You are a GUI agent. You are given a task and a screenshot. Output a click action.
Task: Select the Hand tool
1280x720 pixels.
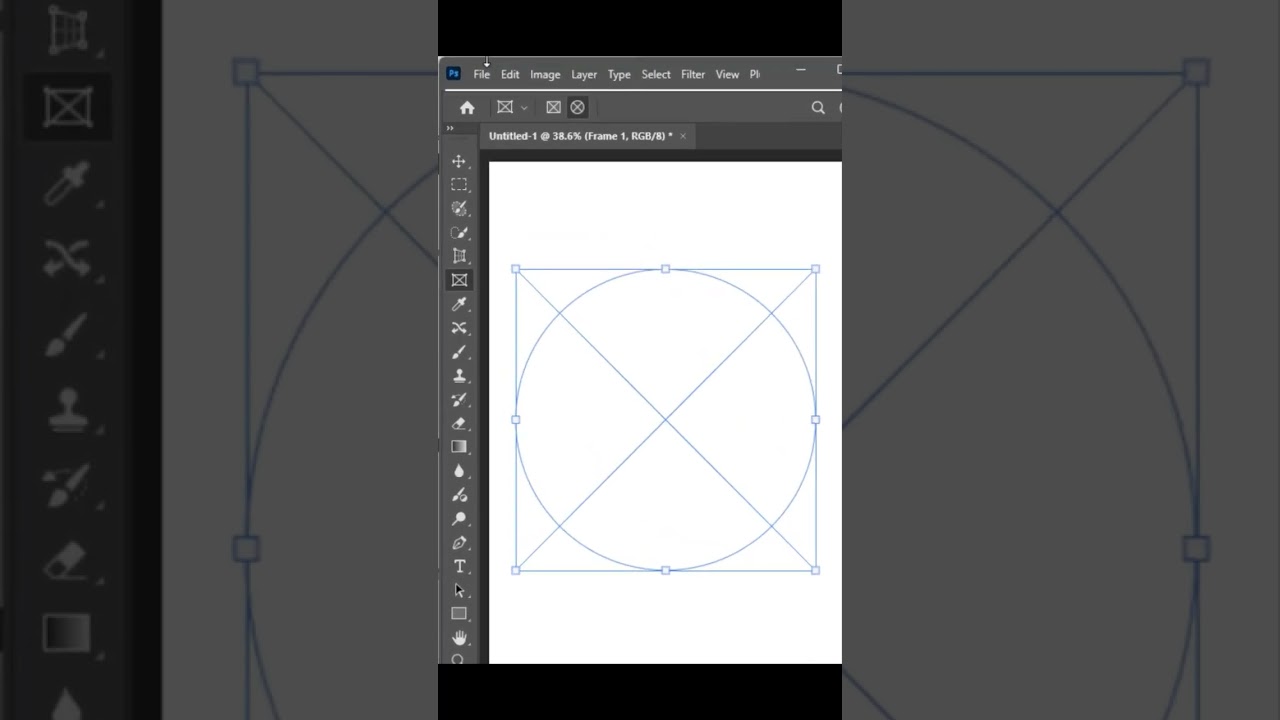(459, 638)
